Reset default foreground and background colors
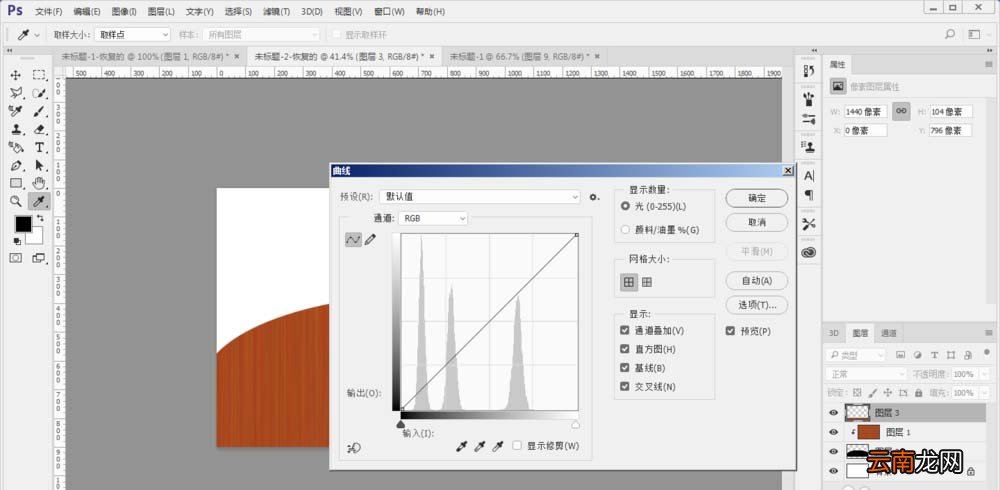The image size is (1000, 490). pos(17,241)
